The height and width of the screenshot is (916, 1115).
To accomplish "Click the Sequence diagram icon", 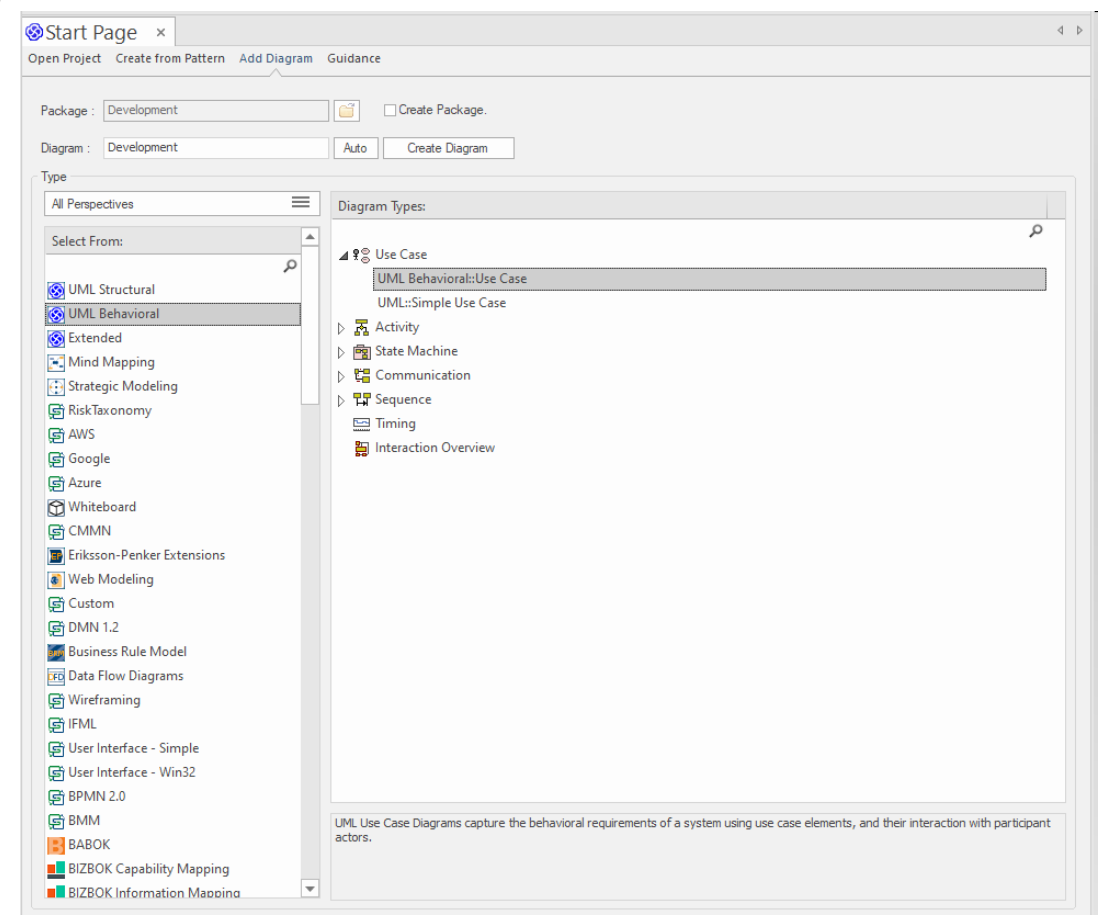I will pos(361,400).
